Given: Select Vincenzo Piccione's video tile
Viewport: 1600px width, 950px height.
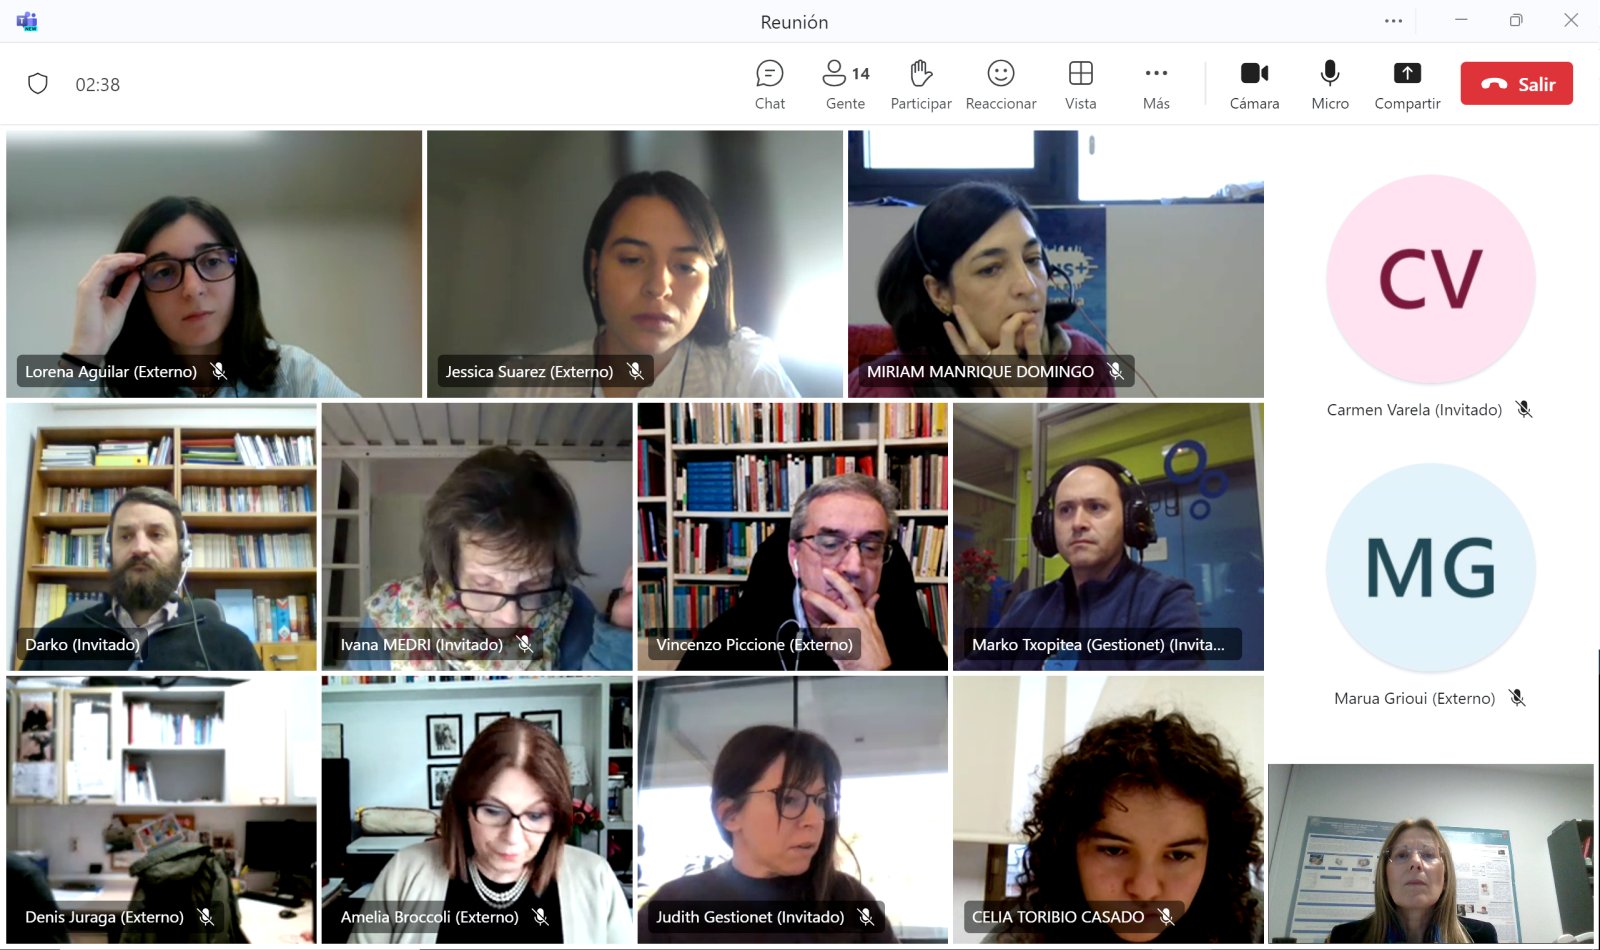Looking at the screenshot, I should [793, 537].
